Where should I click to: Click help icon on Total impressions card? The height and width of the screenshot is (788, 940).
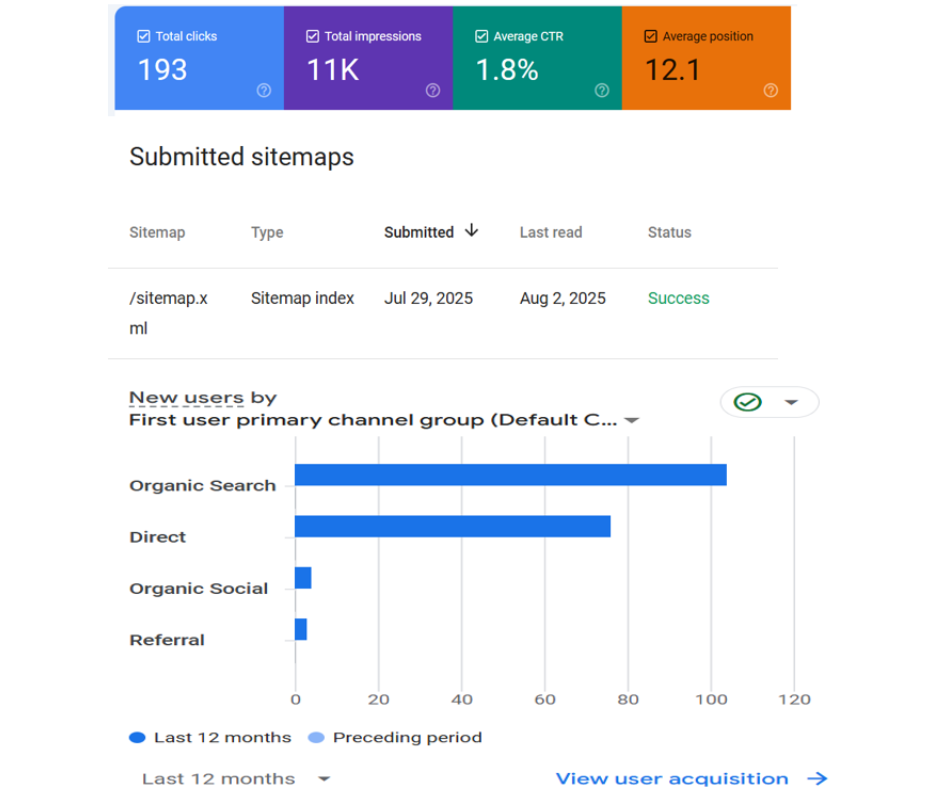(x=433, y=90)
